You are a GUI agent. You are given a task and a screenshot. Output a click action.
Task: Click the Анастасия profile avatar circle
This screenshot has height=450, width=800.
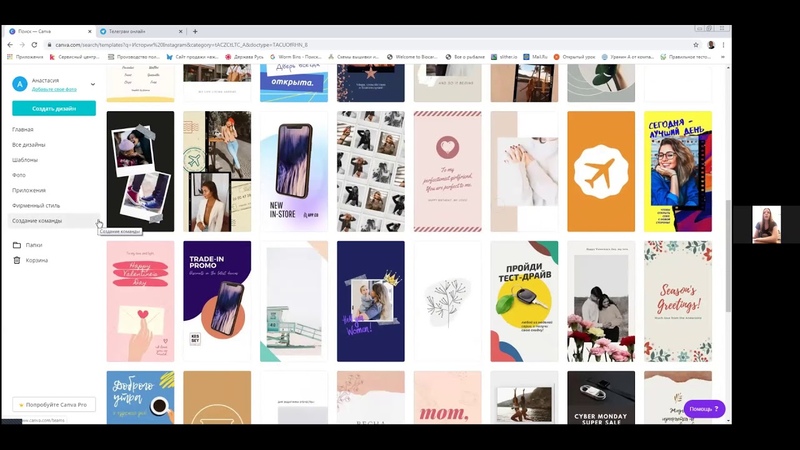pyautogui.click(x=19, y=84)
